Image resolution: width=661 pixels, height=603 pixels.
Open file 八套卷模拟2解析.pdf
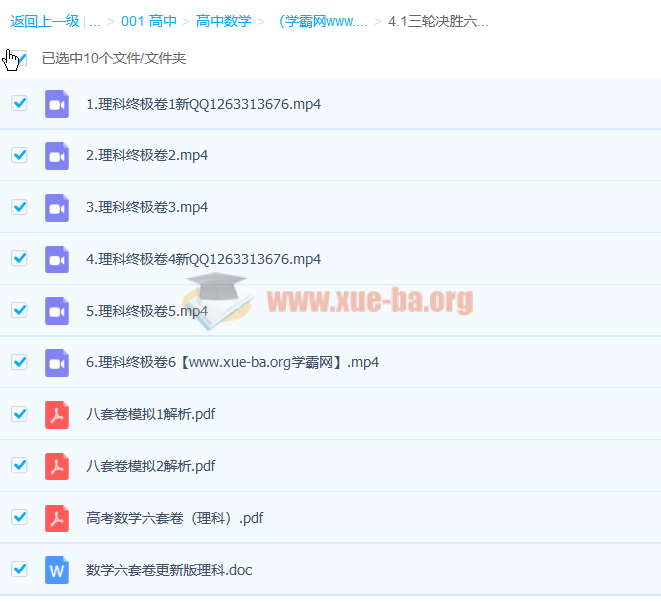tap(150, 466)
